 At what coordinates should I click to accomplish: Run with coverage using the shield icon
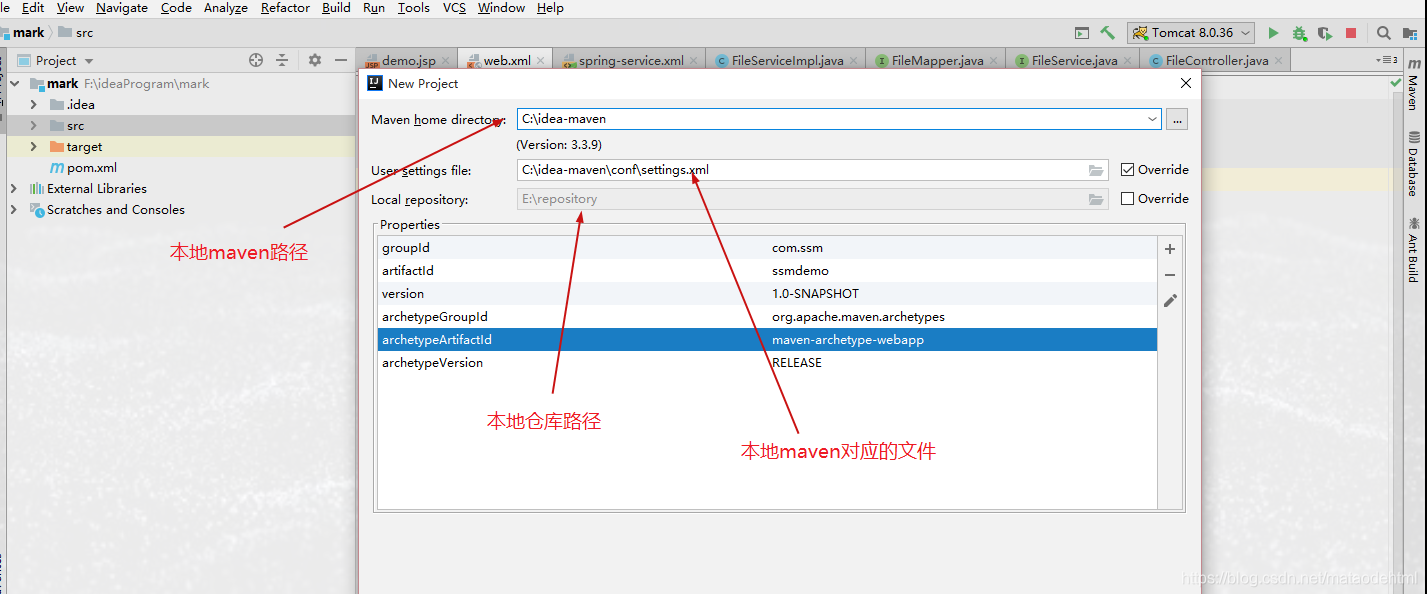pos(1325,33)
